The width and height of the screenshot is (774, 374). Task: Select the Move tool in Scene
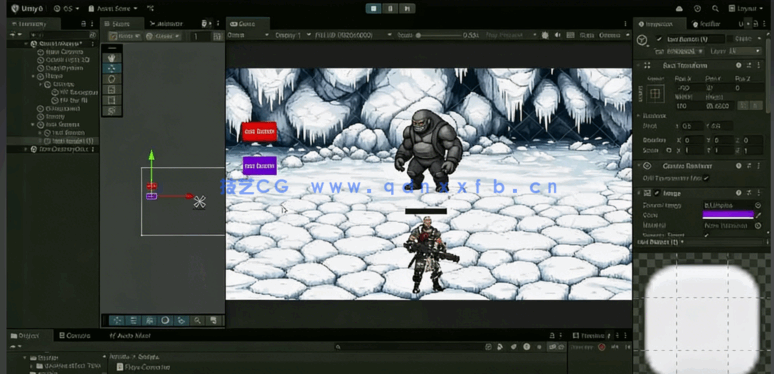[x=112, y=68]
